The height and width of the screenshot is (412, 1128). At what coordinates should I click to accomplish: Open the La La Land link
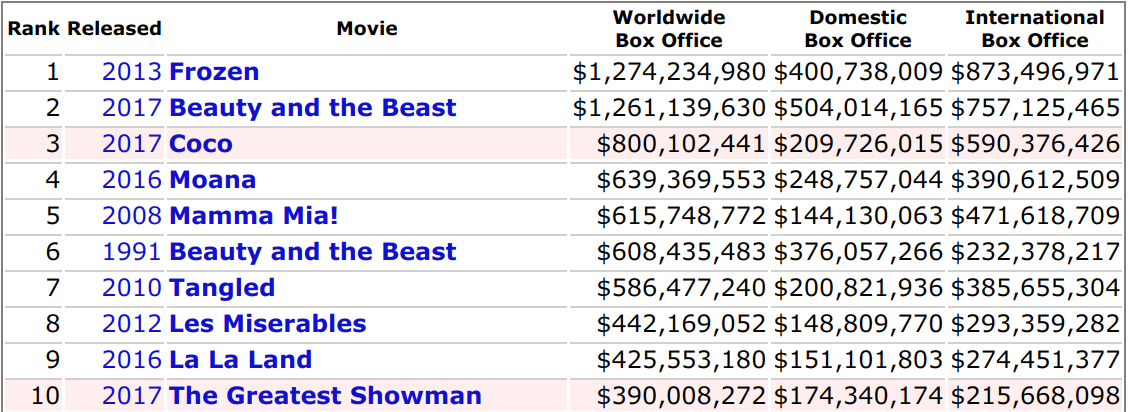(x=240, y=360)
